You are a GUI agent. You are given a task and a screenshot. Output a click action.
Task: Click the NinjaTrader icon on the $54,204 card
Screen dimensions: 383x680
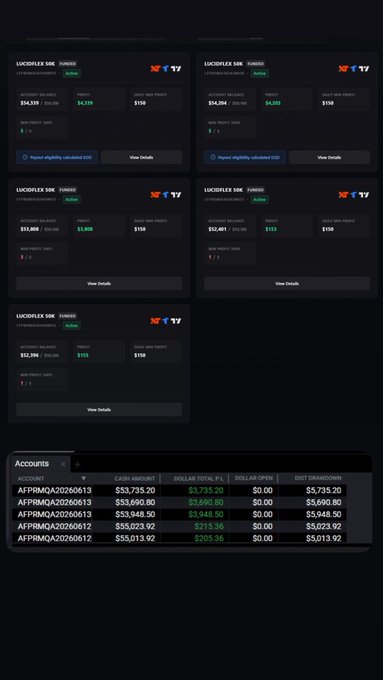pos(344,69)
